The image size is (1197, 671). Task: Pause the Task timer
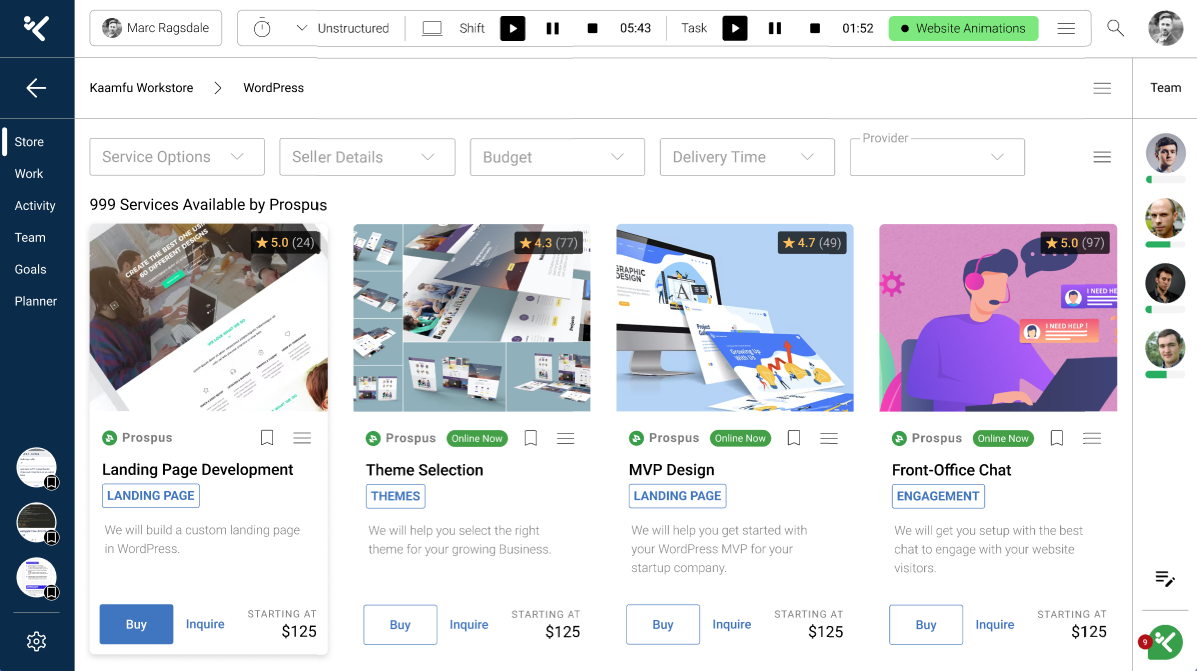775,28
